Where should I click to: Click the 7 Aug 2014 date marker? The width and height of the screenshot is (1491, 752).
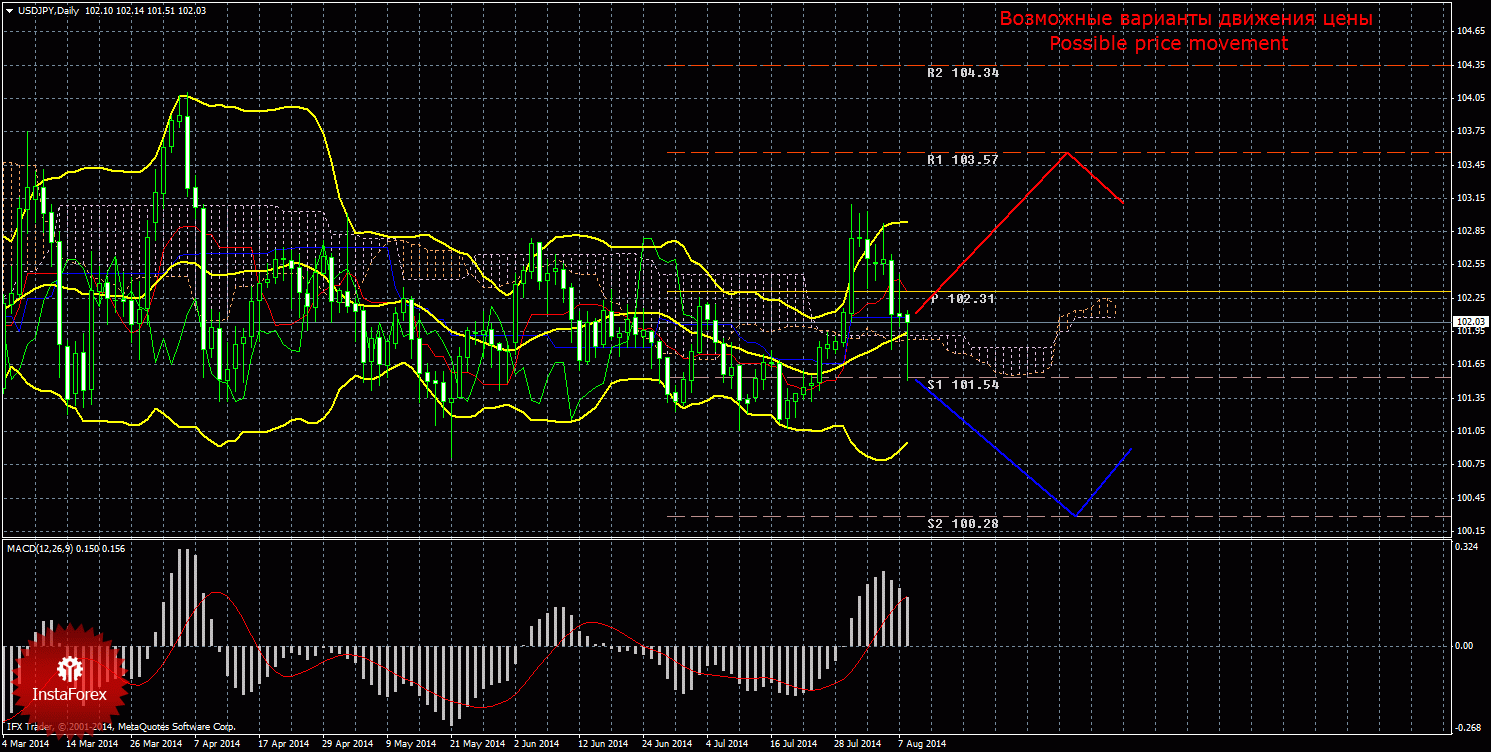[922, 744]
